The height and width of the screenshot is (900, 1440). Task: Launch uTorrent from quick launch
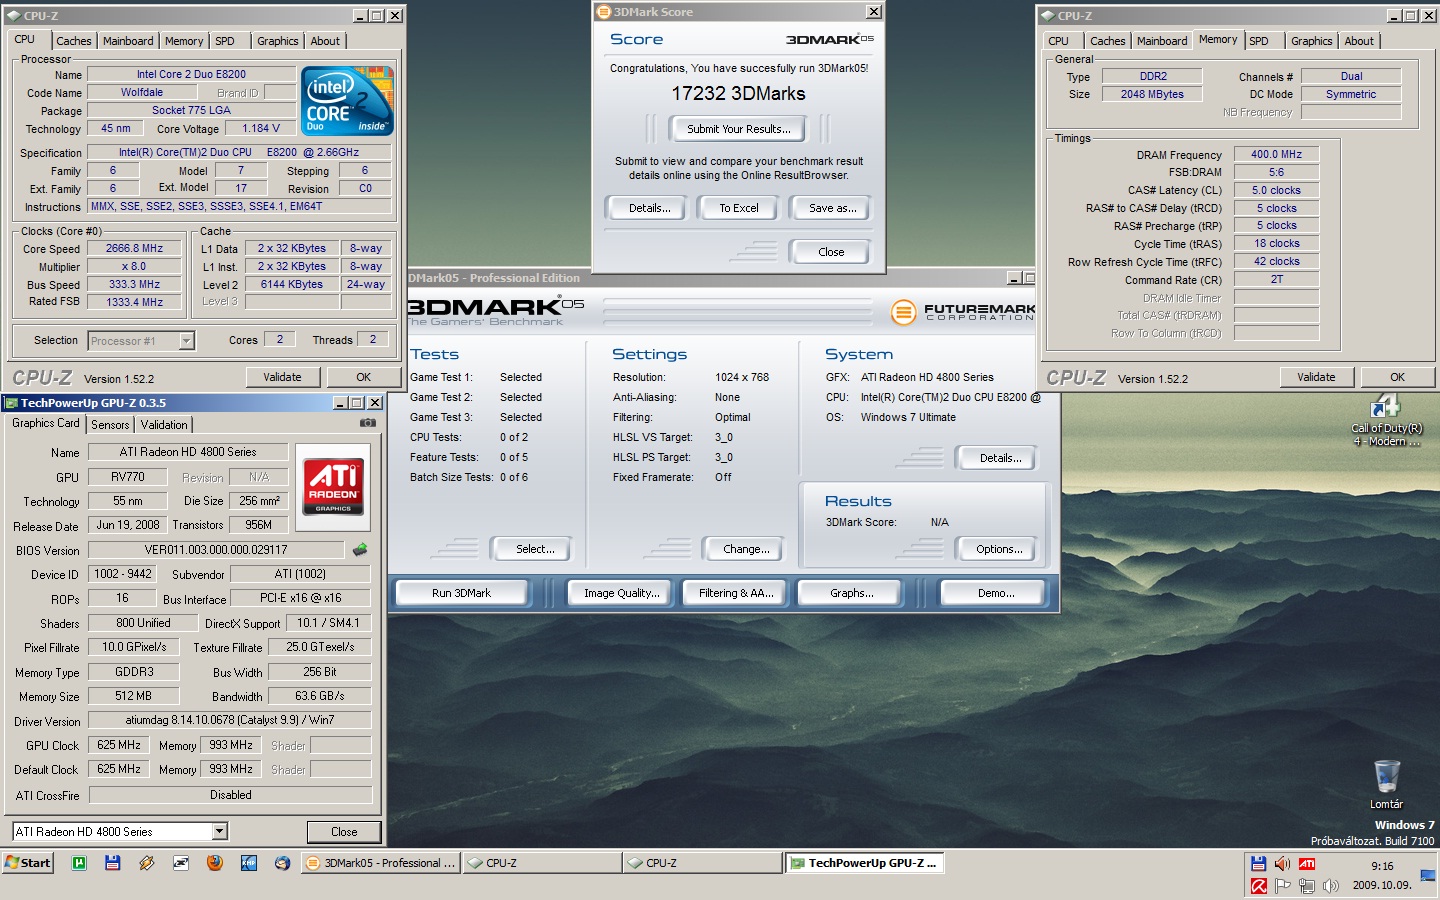(x=79, y=862)
